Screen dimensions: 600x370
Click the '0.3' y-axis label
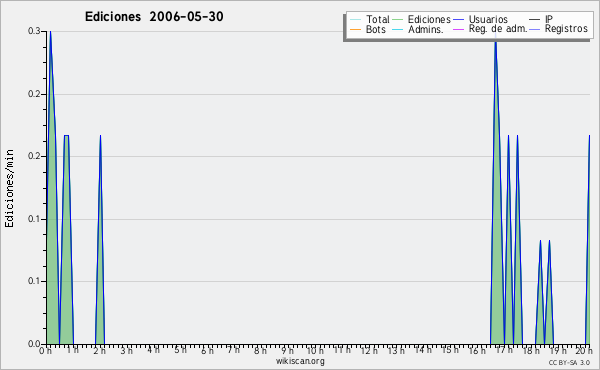pyautogui.click(x=34, y=31)
